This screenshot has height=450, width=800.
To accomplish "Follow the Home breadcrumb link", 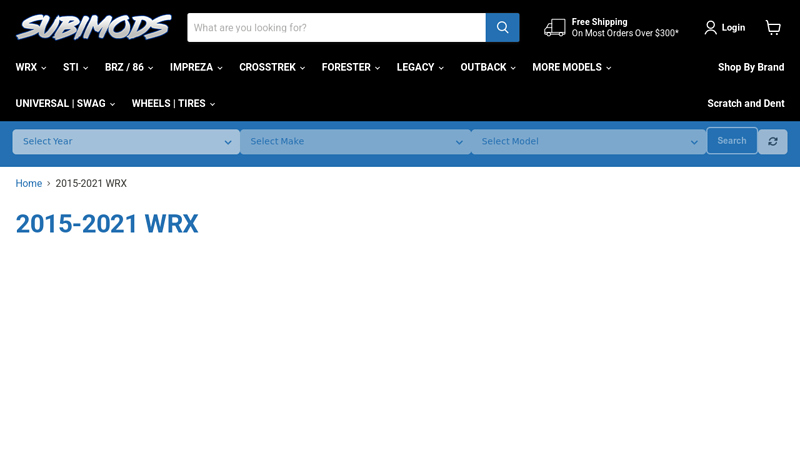I will pyautogui.click(x=29, y=183).
